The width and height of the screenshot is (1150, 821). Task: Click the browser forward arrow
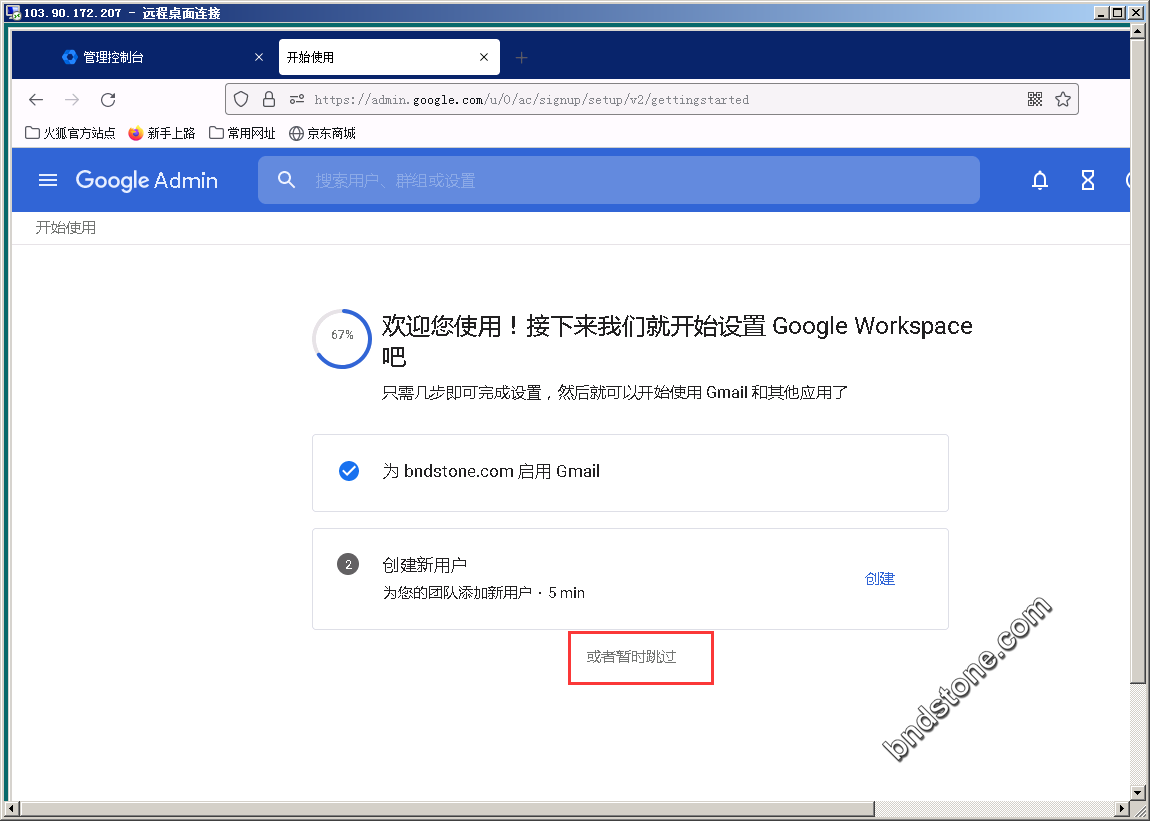pyautogui.click(x=72, y=100)
